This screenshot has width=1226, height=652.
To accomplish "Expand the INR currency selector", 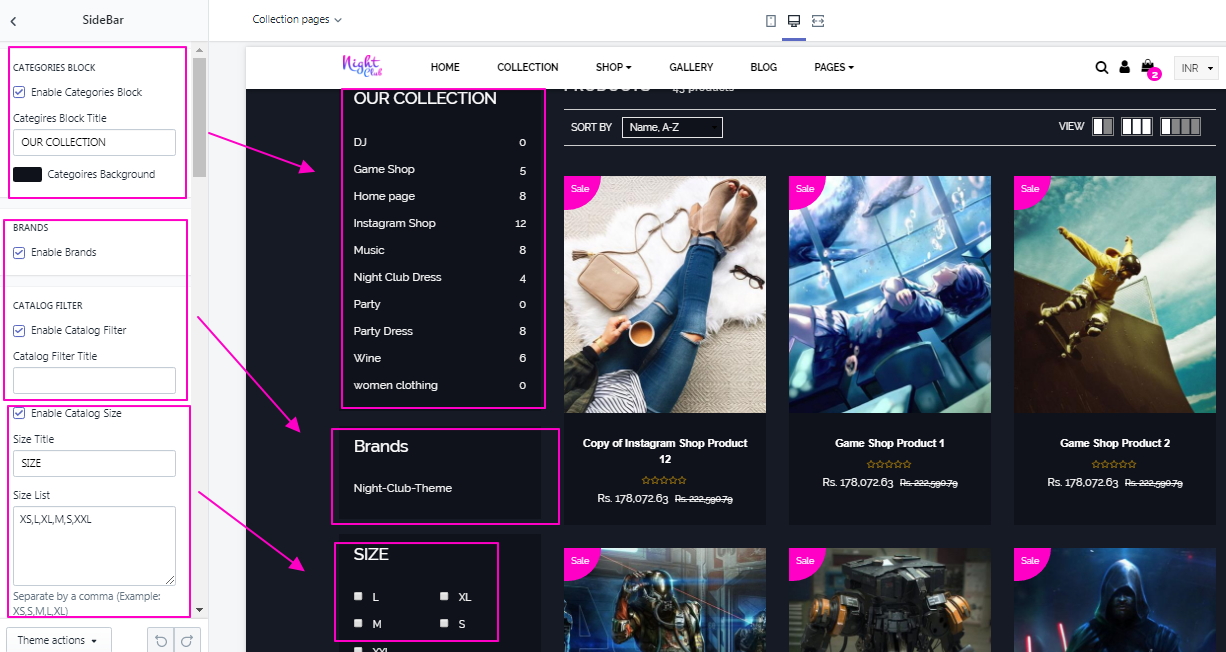I will (x=1196, y=68).
